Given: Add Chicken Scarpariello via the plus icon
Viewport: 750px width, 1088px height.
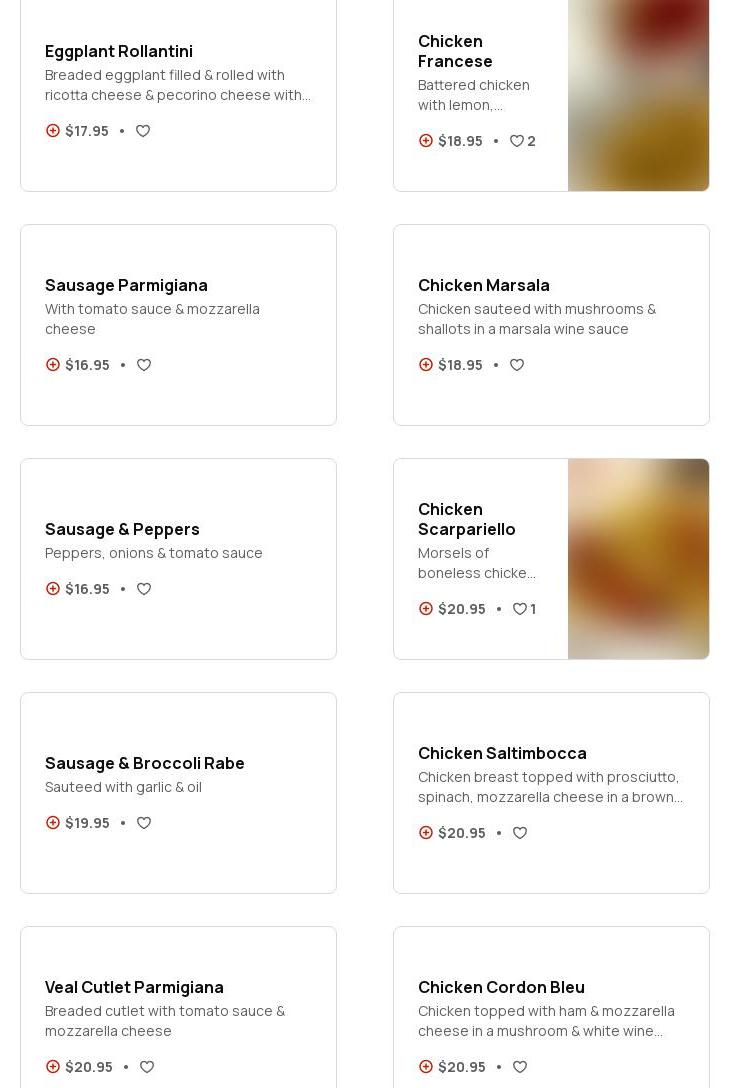Looking at the screenshot, I should coord(426,609).
